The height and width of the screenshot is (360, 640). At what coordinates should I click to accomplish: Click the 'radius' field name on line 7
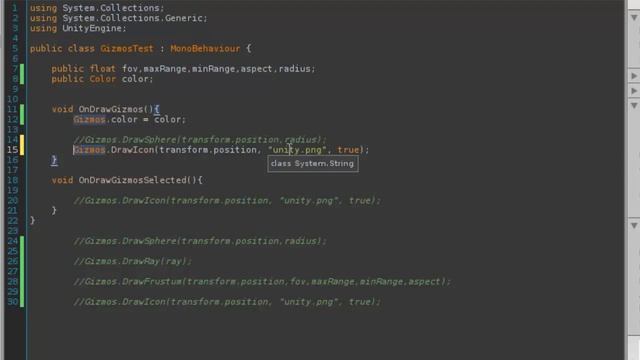click(x=294, y=69)
